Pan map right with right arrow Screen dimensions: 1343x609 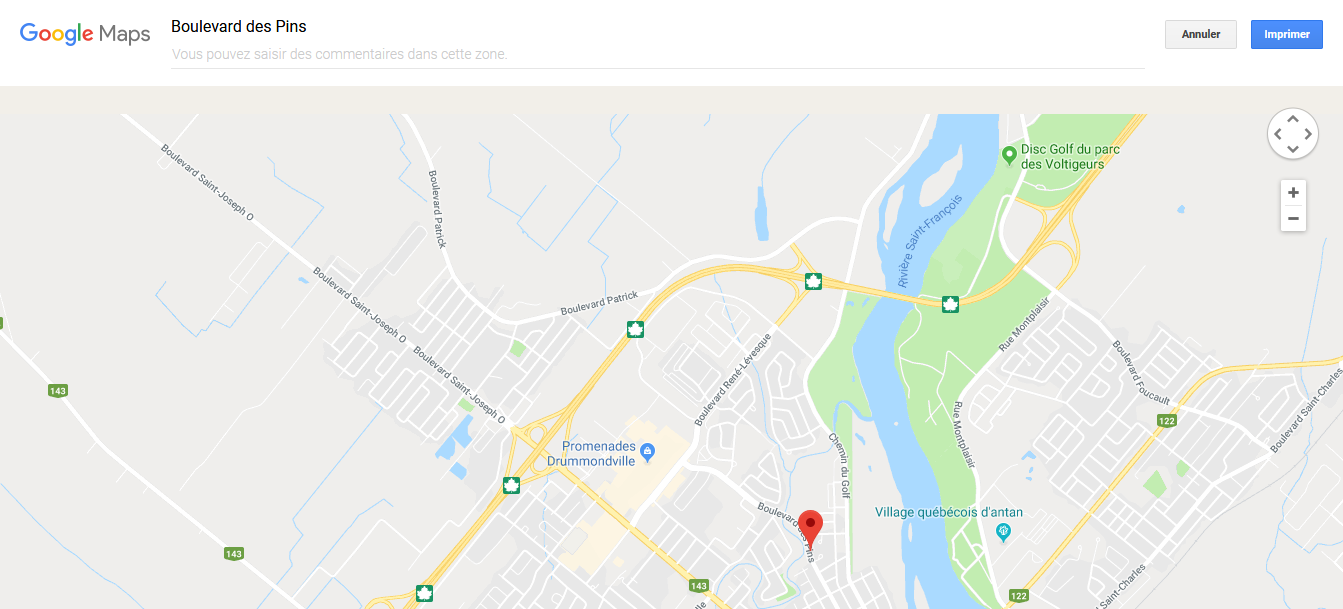coord(1307,134)
